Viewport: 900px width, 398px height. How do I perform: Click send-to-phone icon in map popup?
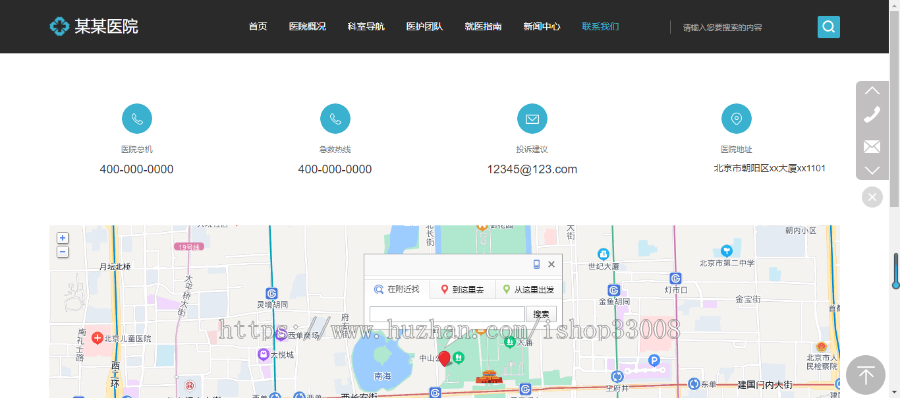537,264
